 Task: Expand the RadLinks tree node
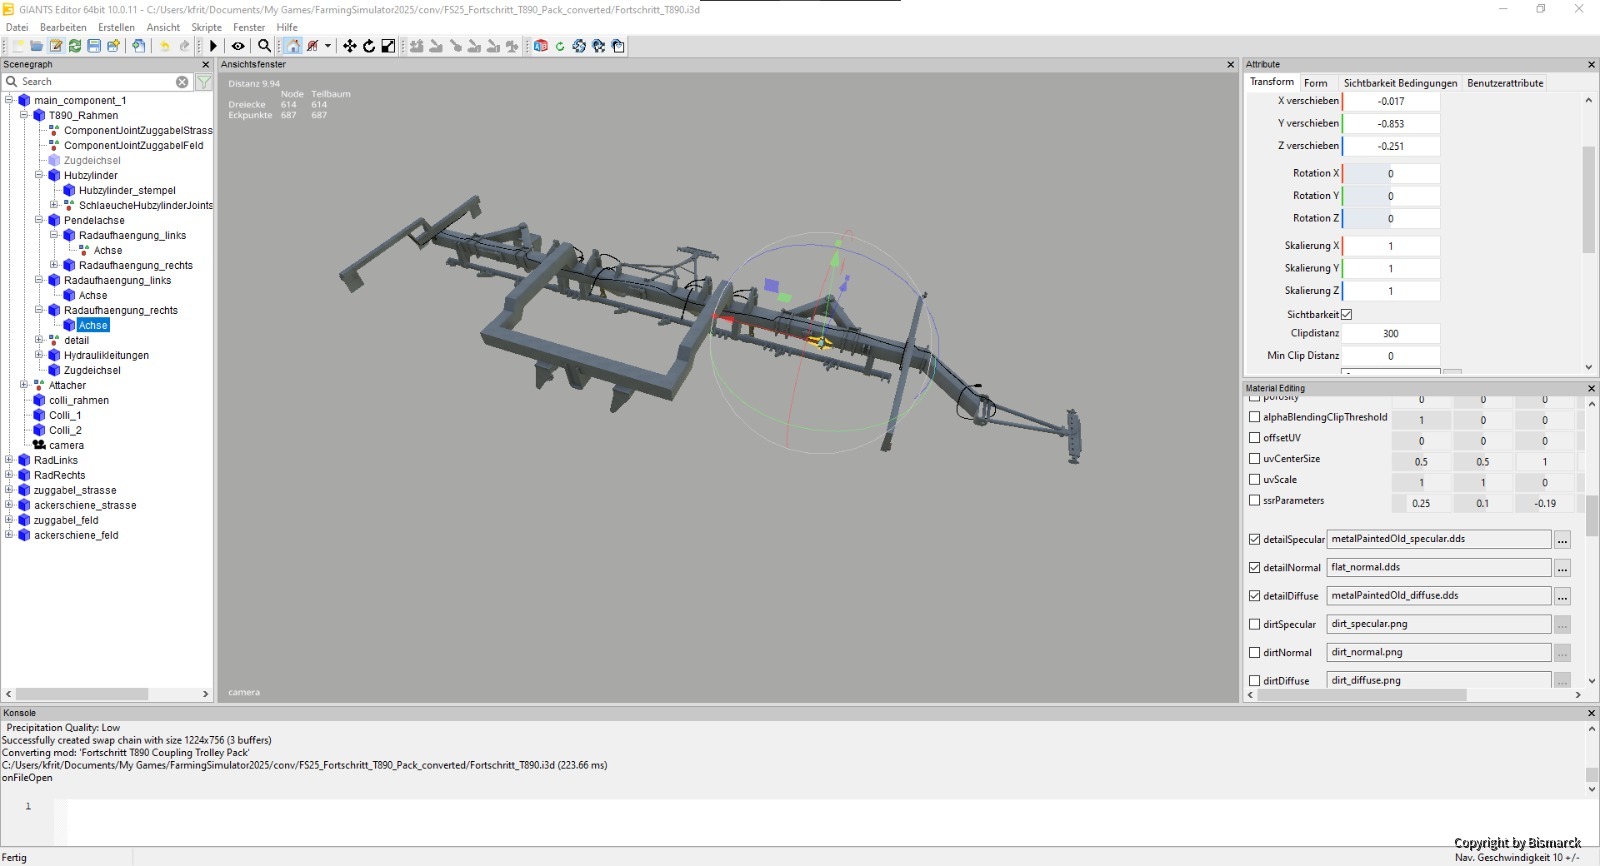pos(9,460)
